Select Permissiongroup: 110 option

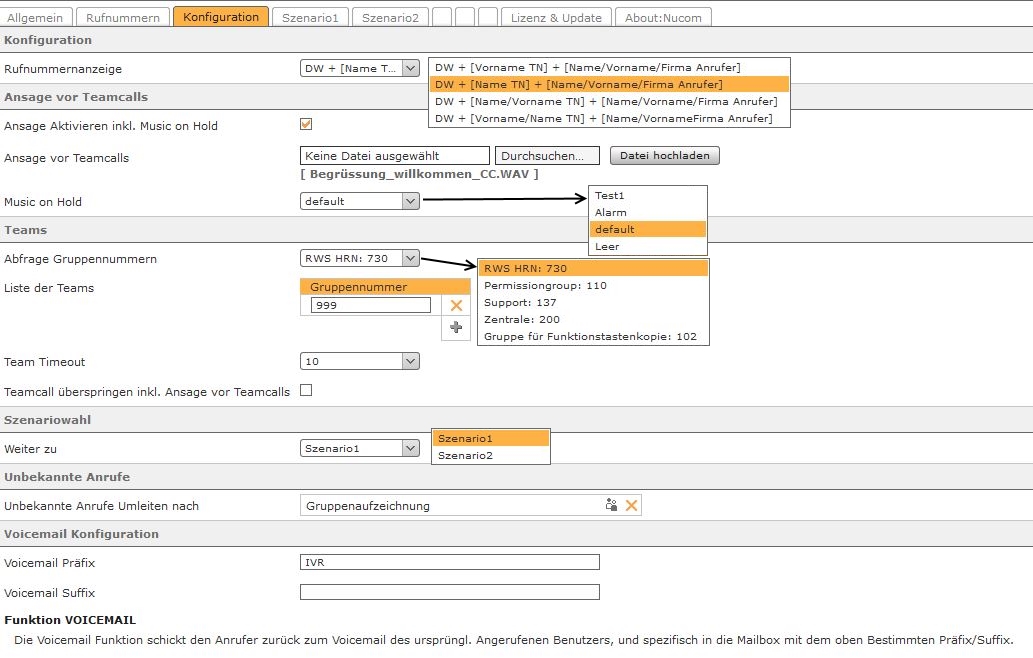(594, 285)
